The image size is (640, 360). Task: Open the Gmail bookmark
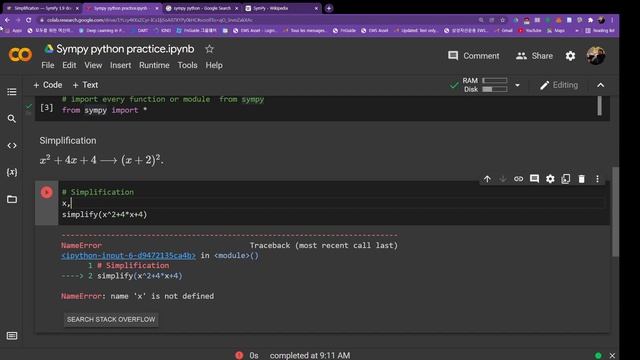pos(504,31)
